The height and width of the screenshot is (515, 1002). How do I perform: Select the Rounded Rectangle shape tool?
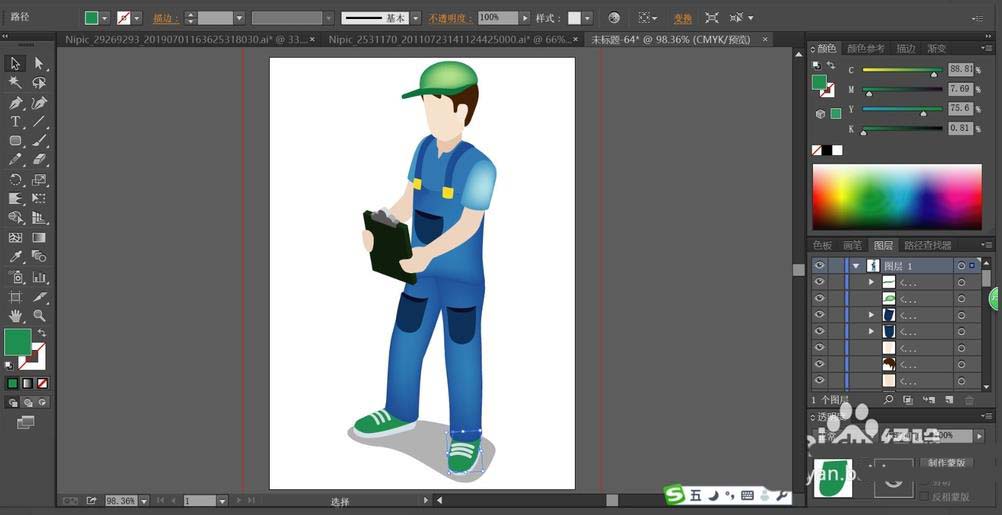16,141
